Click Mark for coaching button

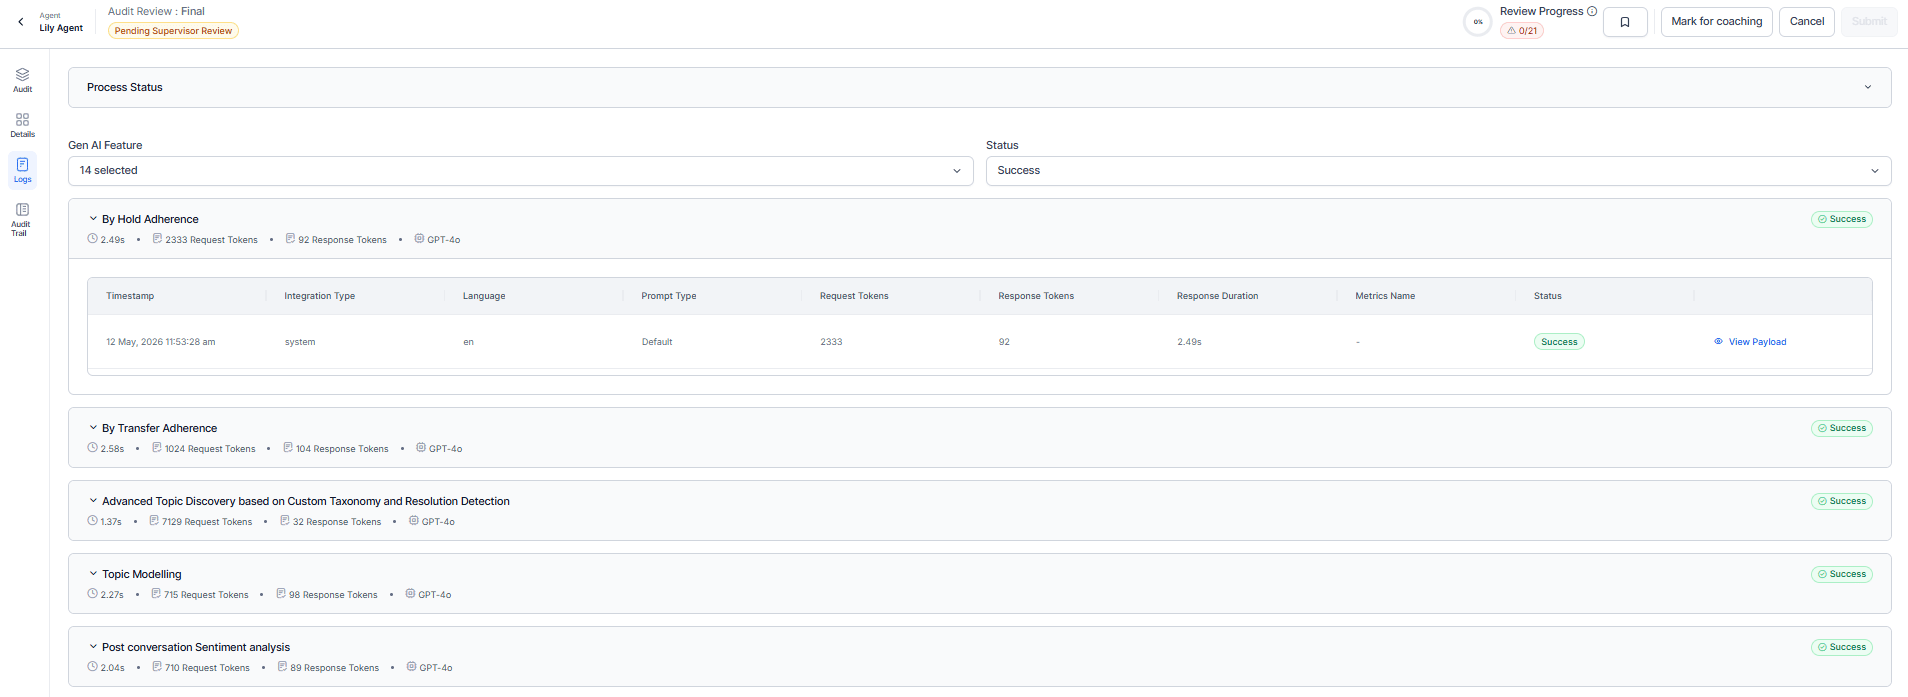coord(1716,22)
